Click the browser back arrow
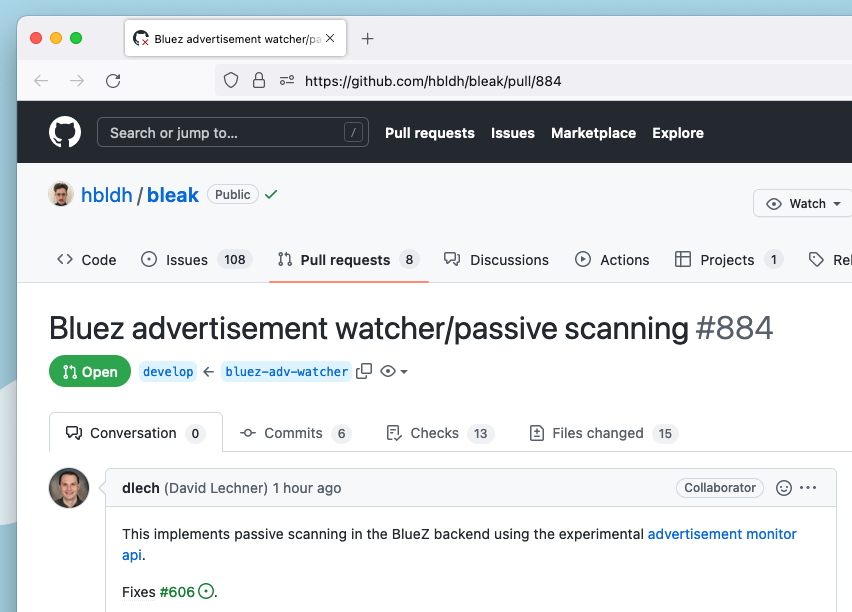852x612 pixels. [x=41, y=81]
